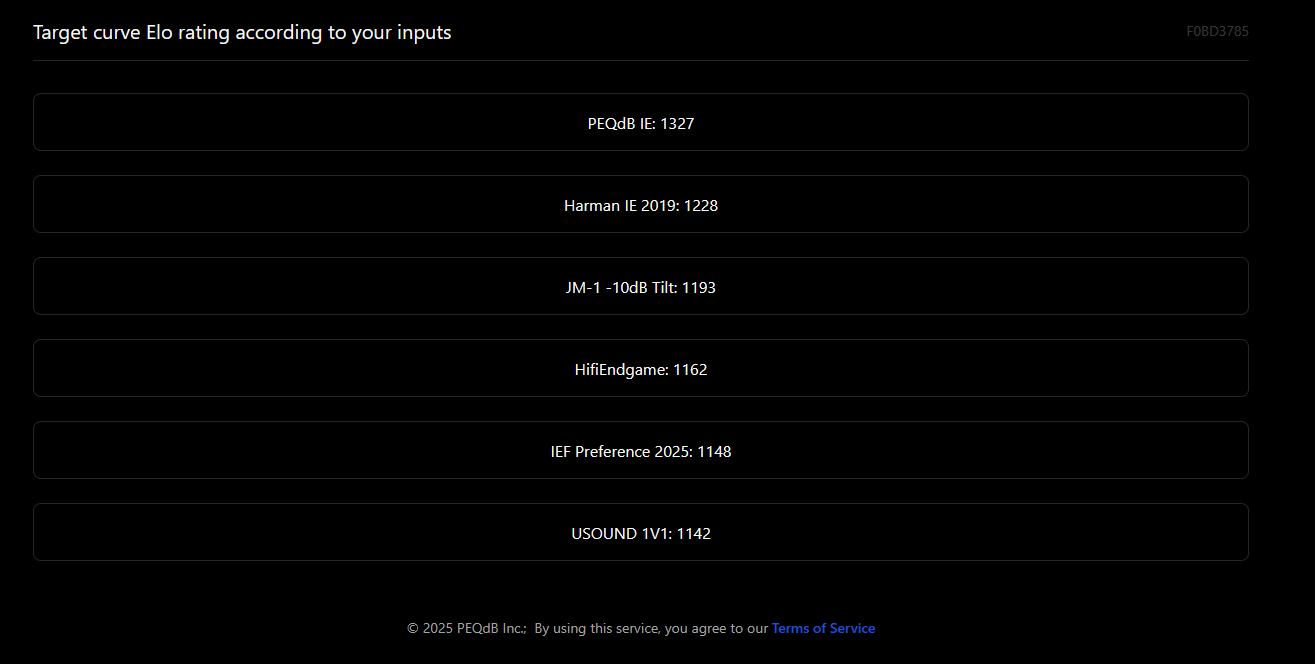Select the Harman IE 2019 target name
Image resolution: width=1315 pixels, height=664 pixels.
tap(620, 206)
